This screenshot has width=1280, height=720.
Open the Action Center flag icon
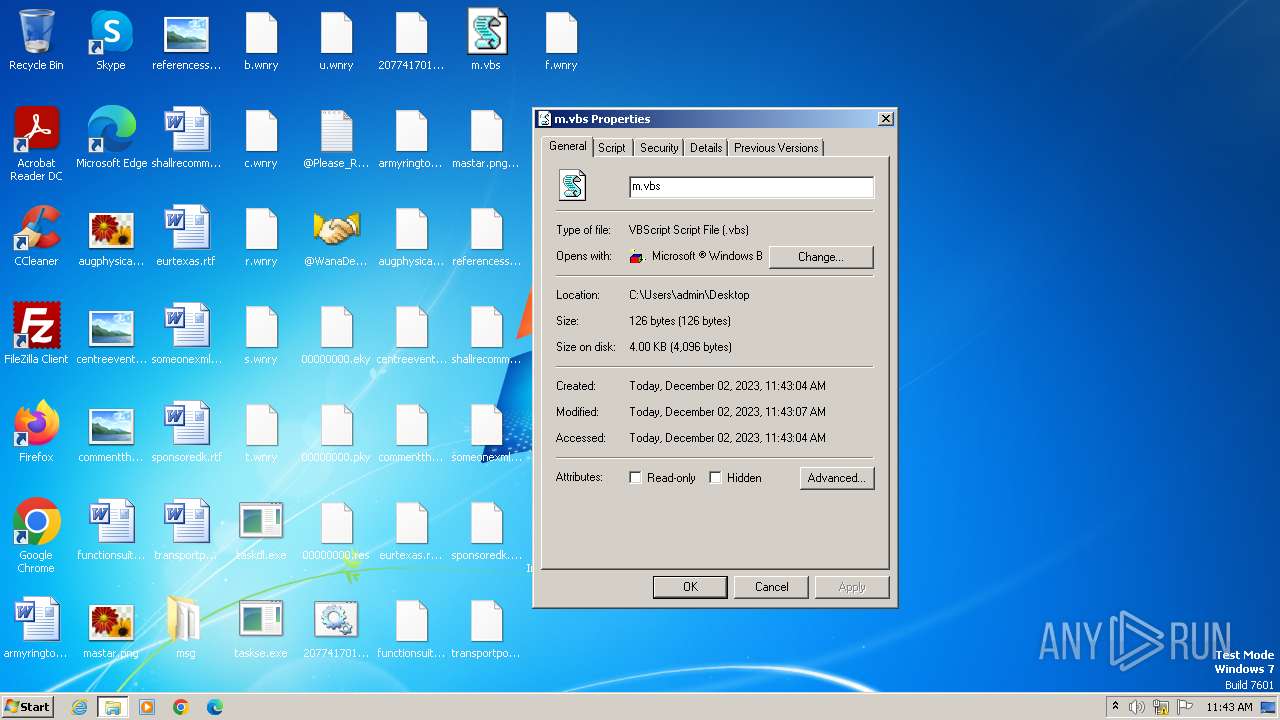pyautogui.click(x=1185, y=707)
